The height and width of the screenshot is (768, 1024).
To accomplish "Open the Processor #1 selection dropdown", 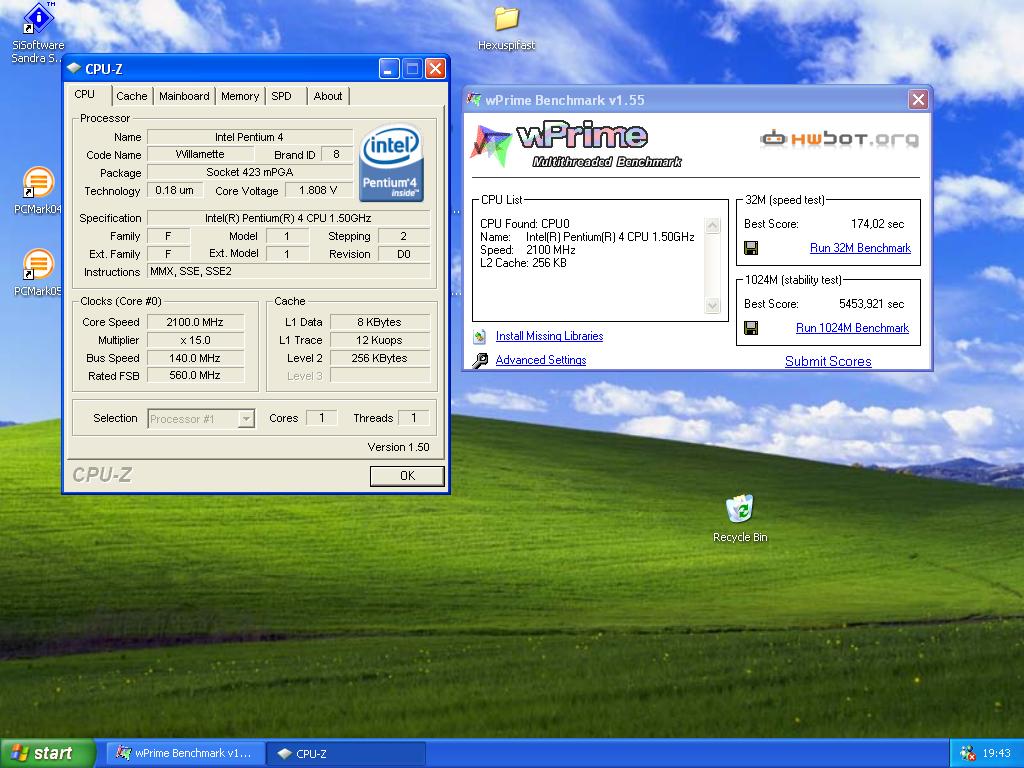I will pos(201,419).
